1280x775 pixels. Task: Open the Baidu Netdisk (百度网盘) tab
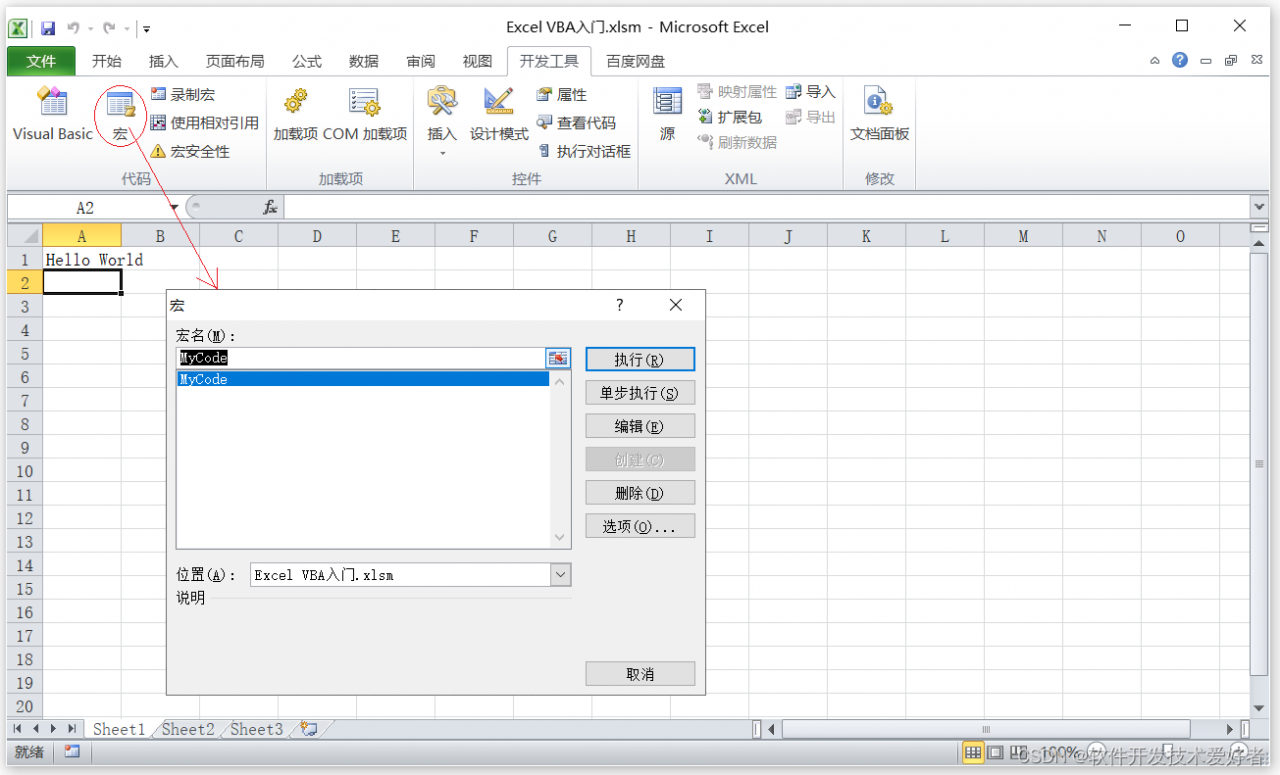(636, 61)
